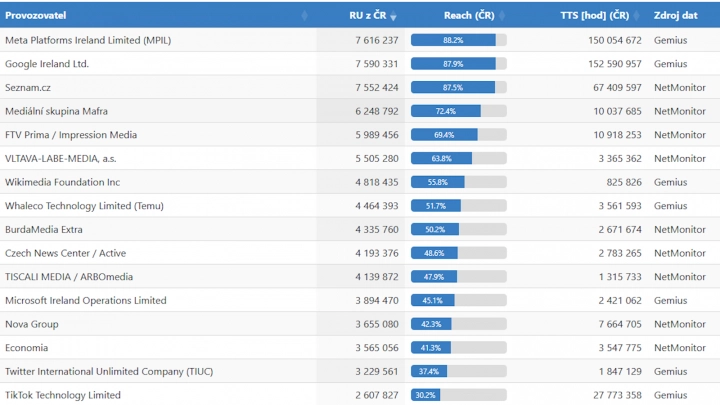Sort by TTS [hod] (ČR) column header
Image resolution: width=720 pixels, height=405 pixels.
pyautogui.click(x=595, y=15)
